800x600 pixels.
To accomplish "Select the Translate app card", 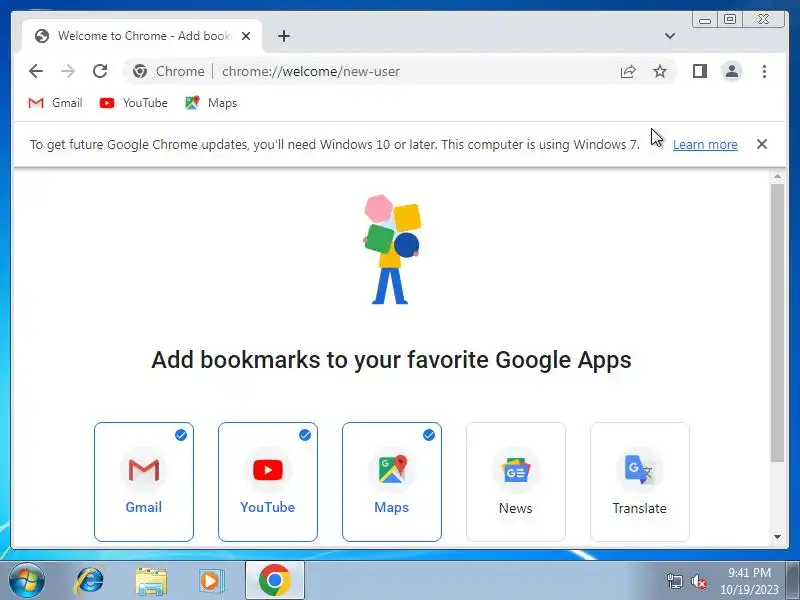I will pos(640,482).
